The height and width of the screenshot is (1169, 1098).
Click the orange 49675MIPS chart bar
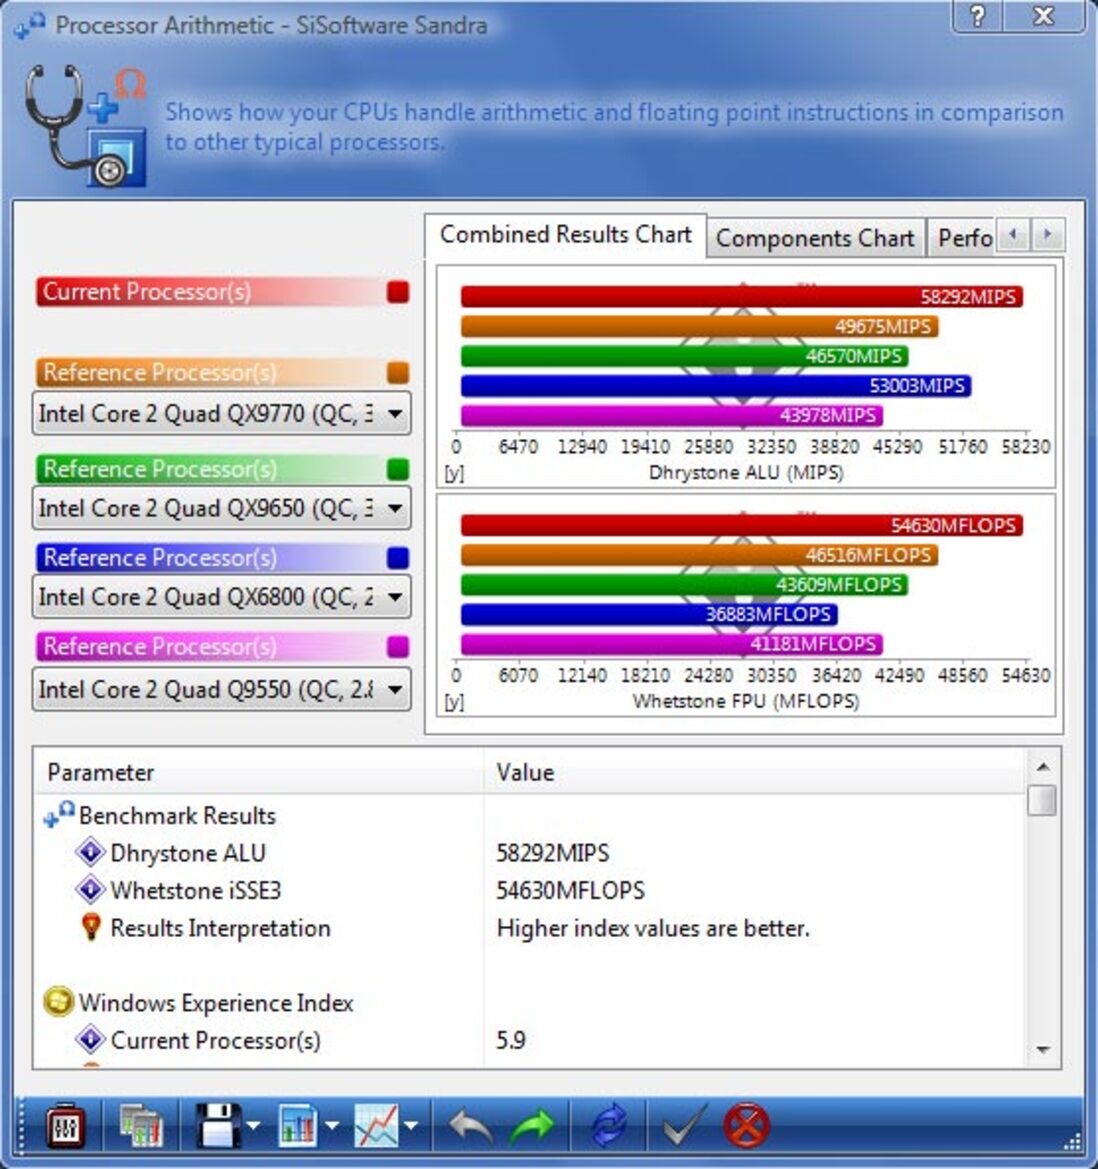coord(699,327)
